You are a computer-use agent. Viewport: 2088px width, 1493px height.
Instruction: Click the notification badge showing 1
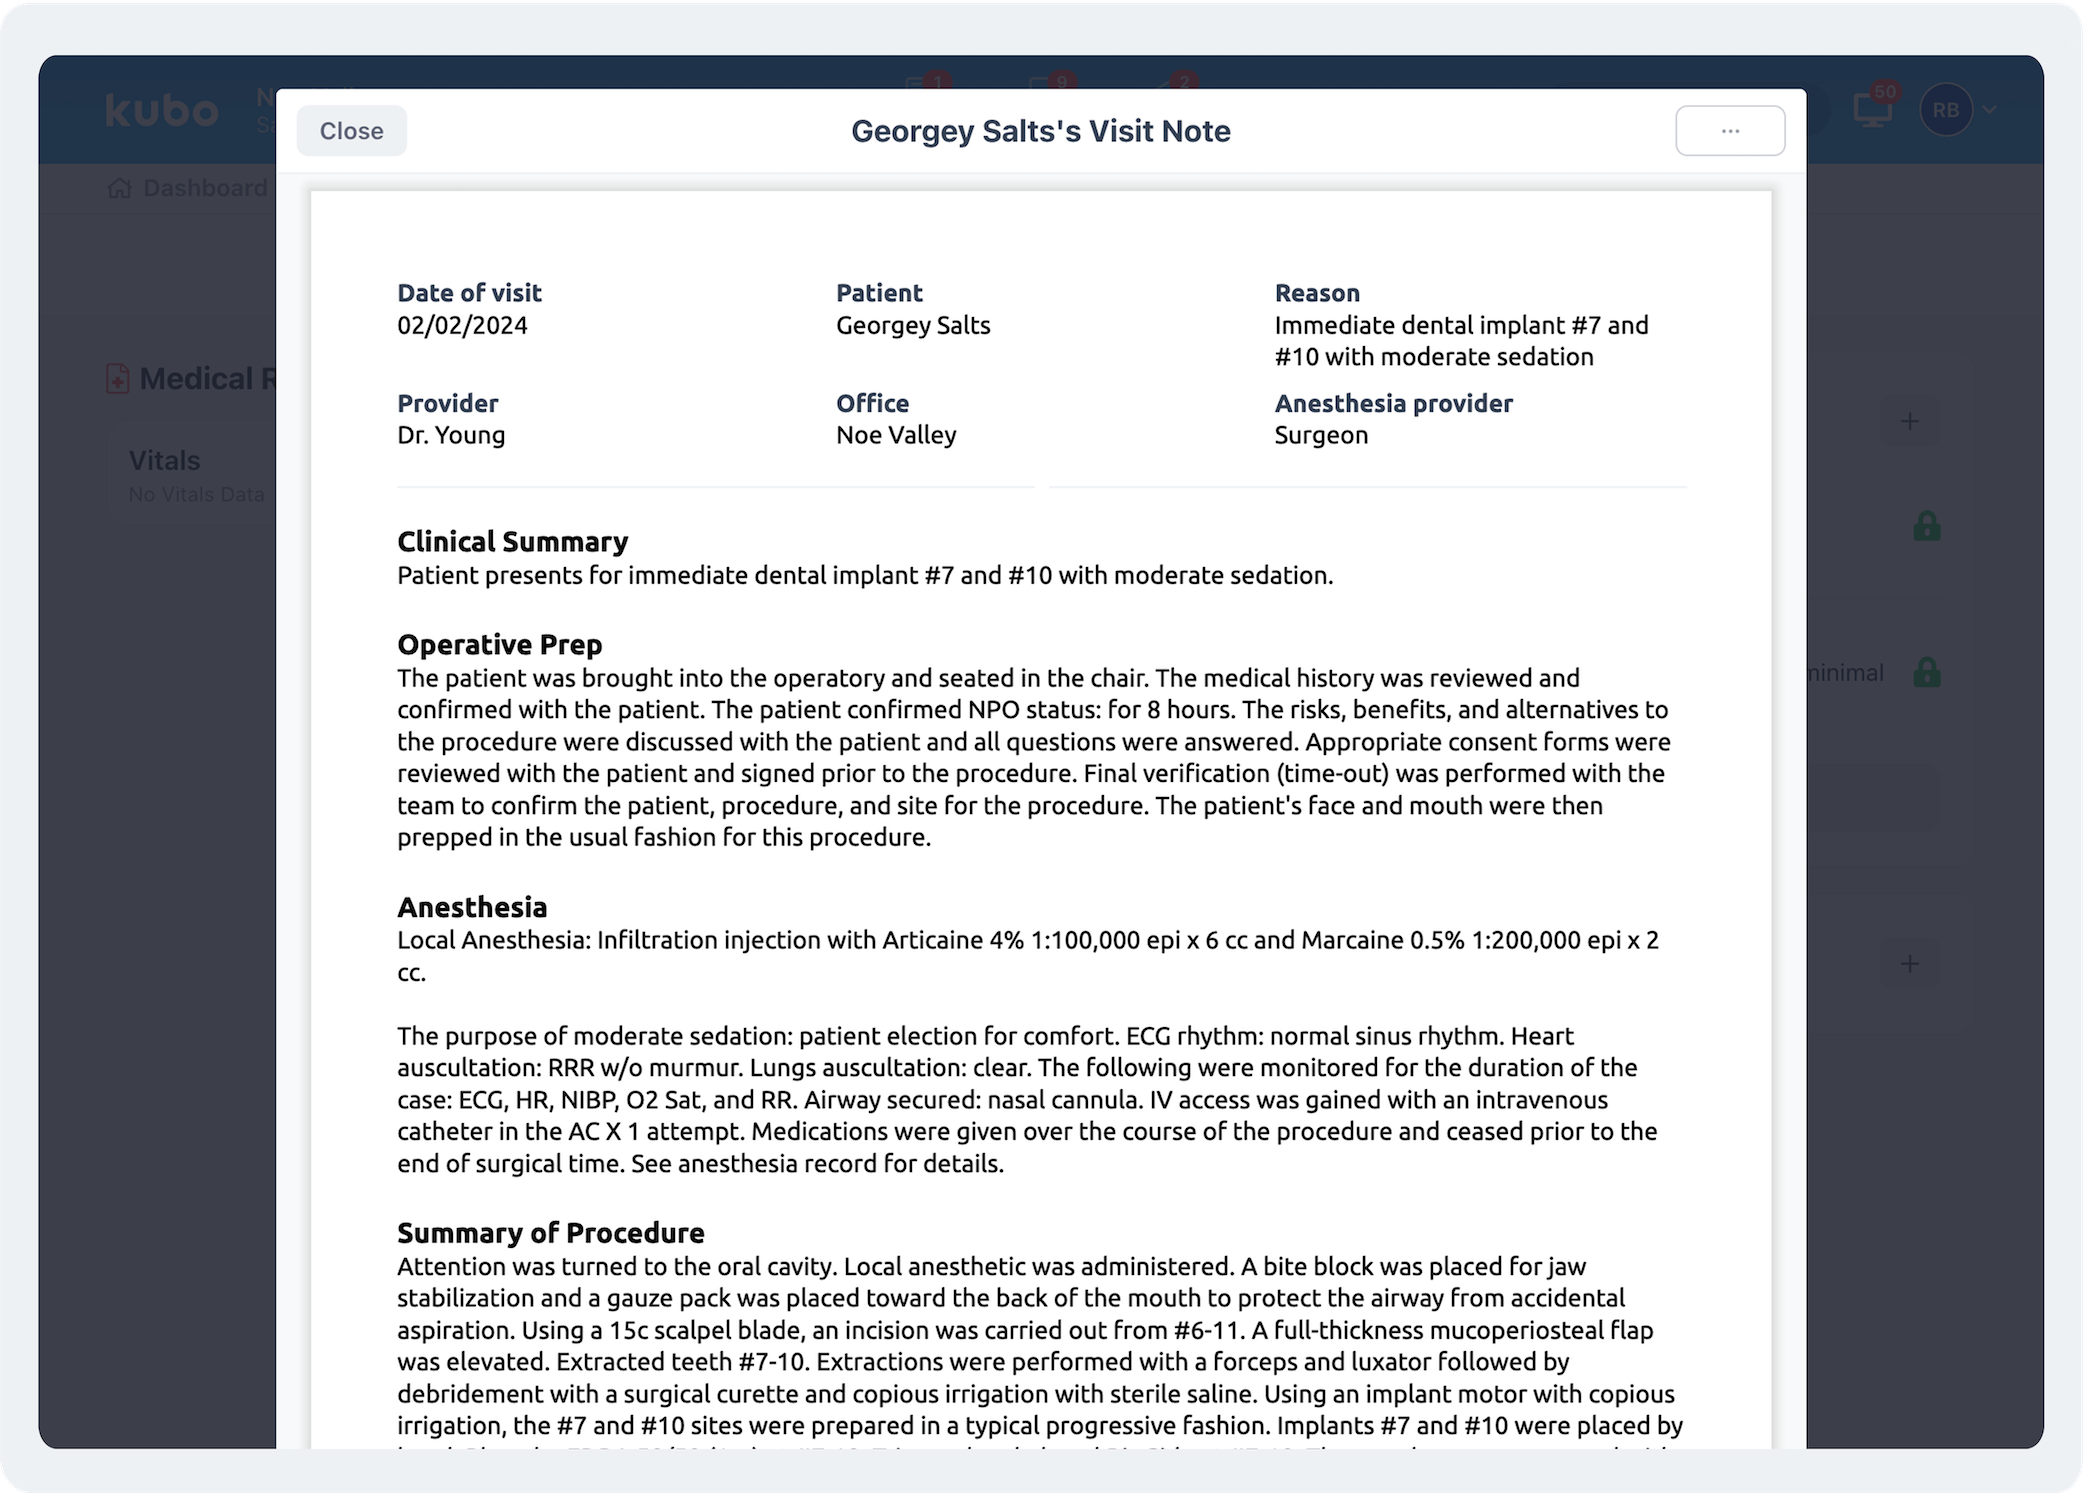tap(936, 80)
